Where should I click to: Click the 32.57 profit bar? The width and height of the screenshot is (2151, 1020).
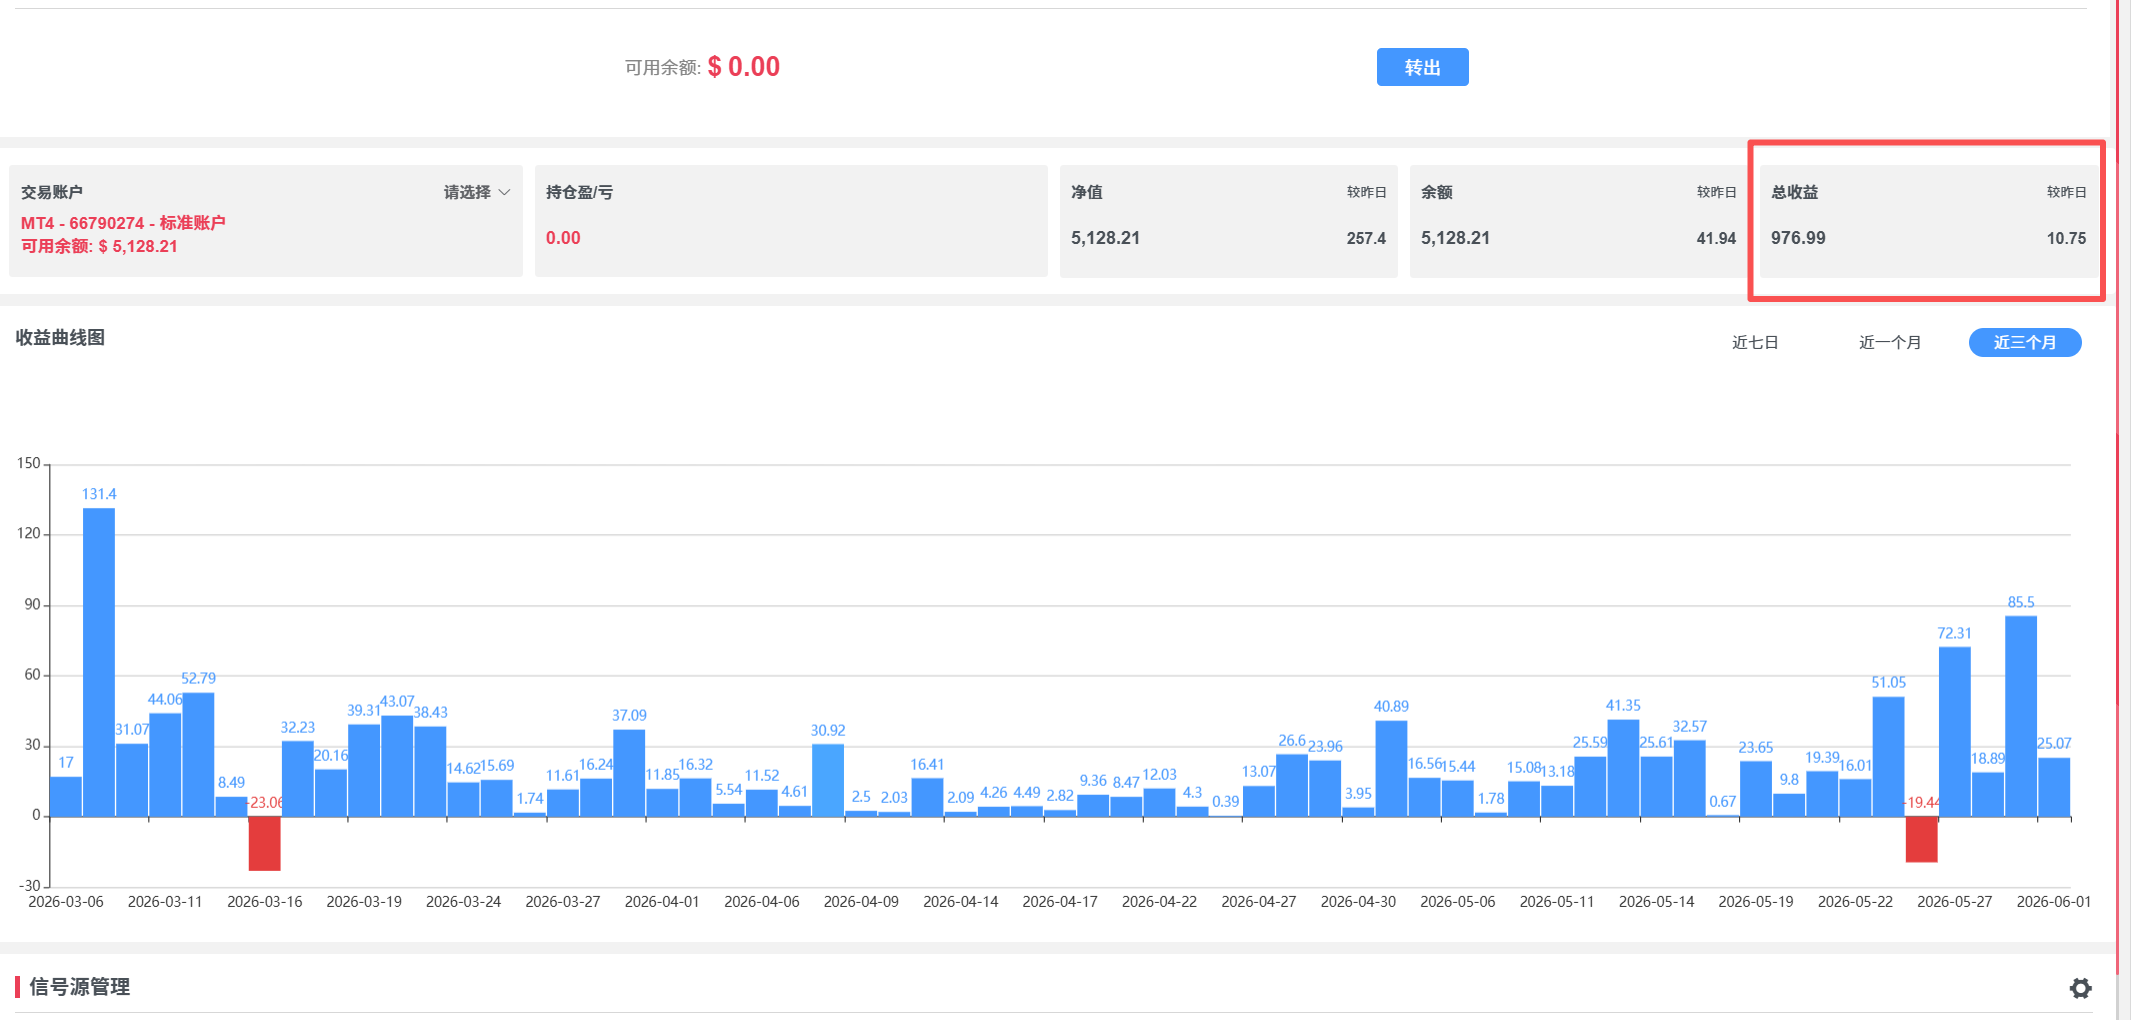click(1689, 779)
